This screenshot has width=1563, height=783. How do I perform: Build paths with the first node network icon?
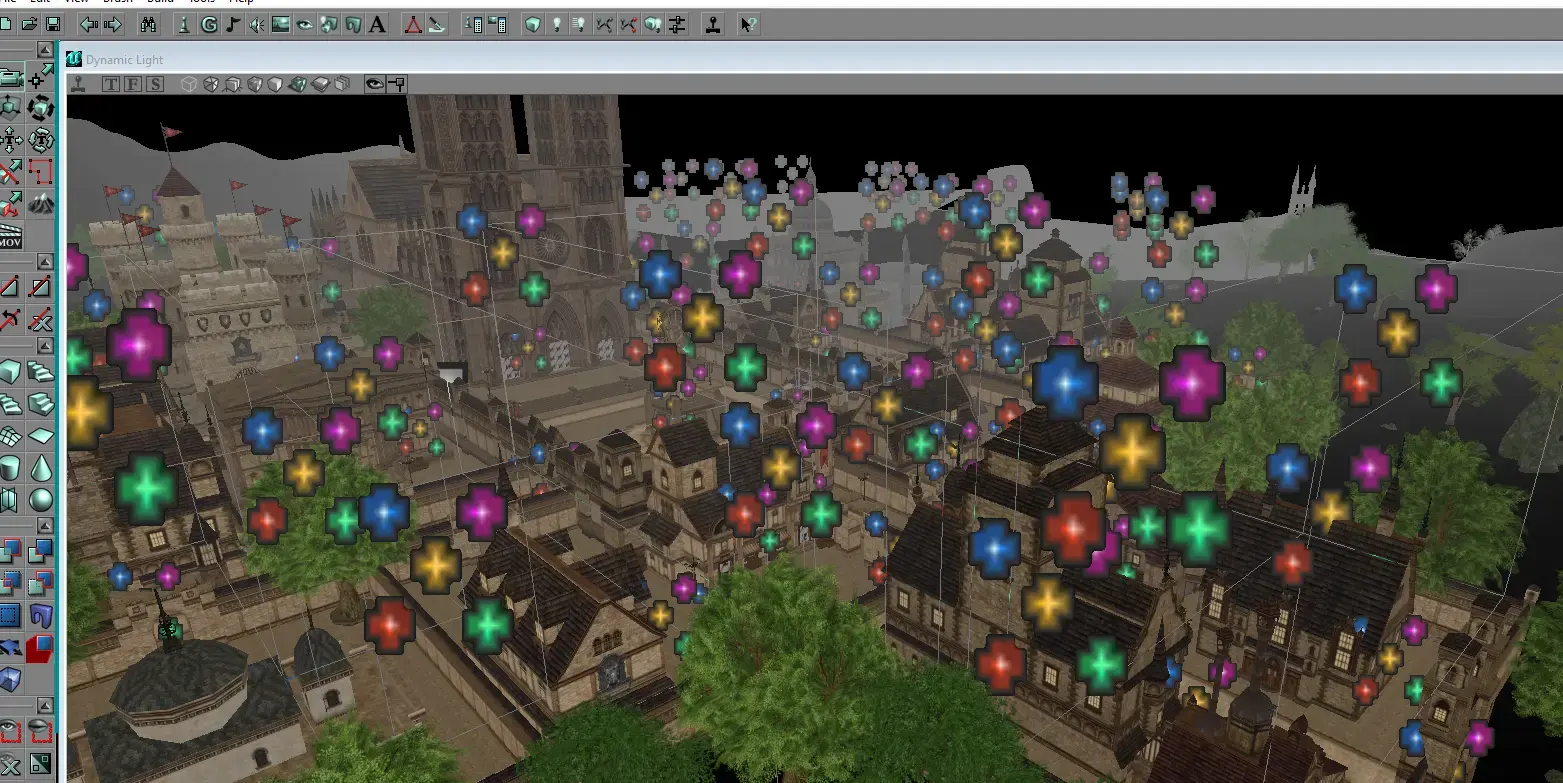[605, 24]
